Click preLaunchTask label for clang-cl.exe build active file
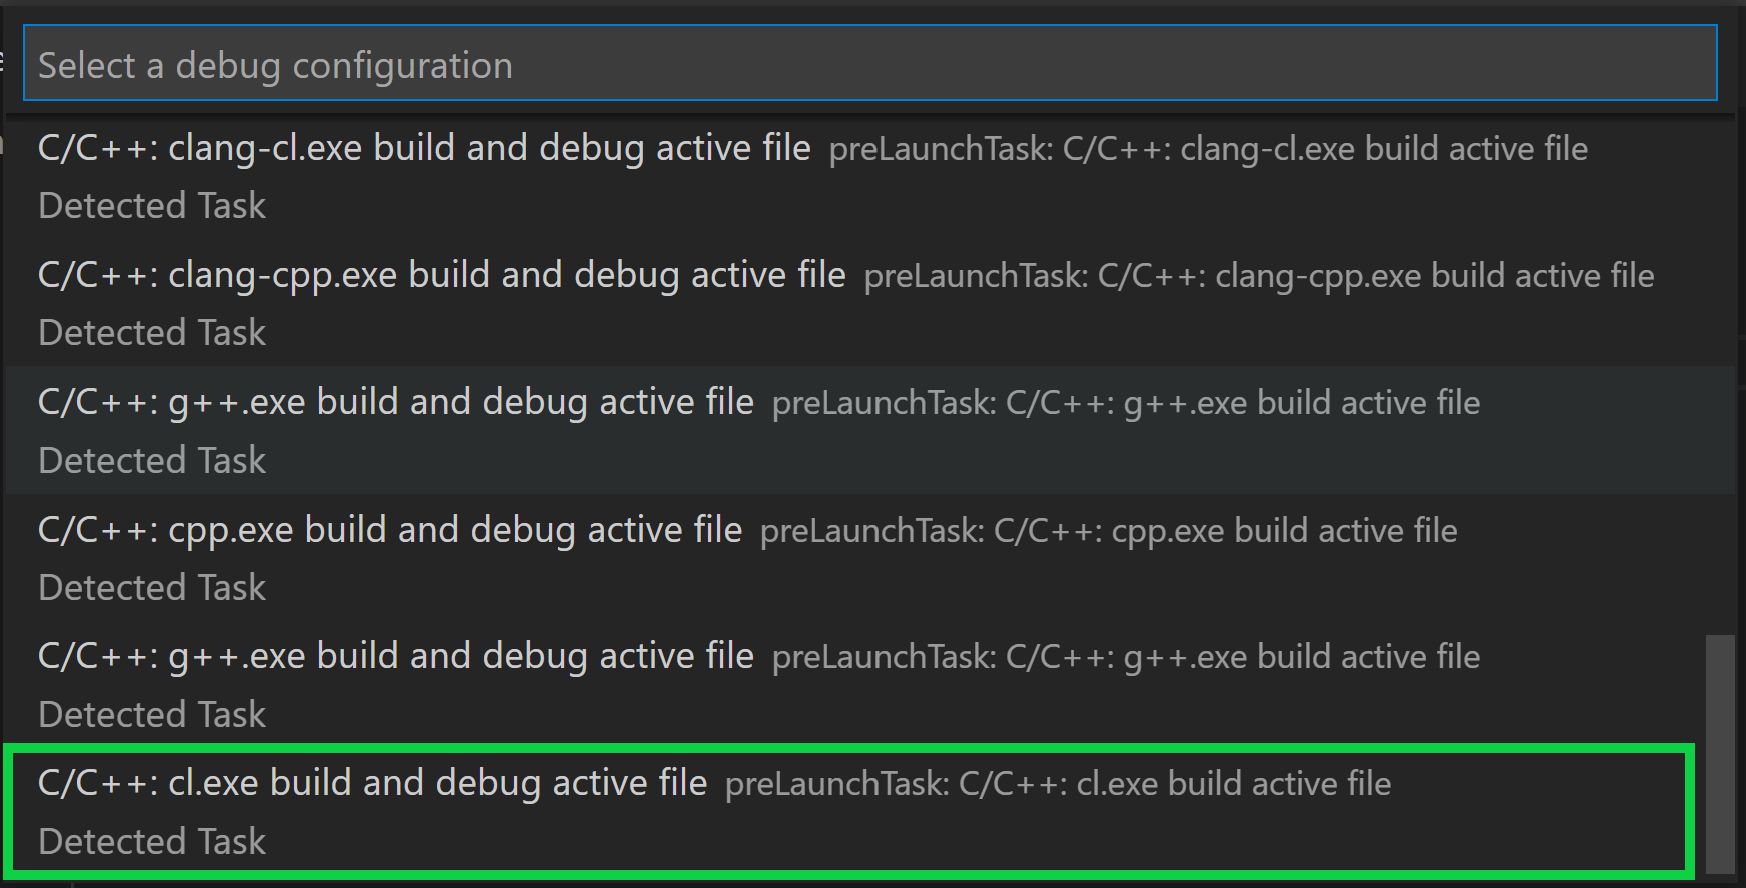 coord(1207,148)
